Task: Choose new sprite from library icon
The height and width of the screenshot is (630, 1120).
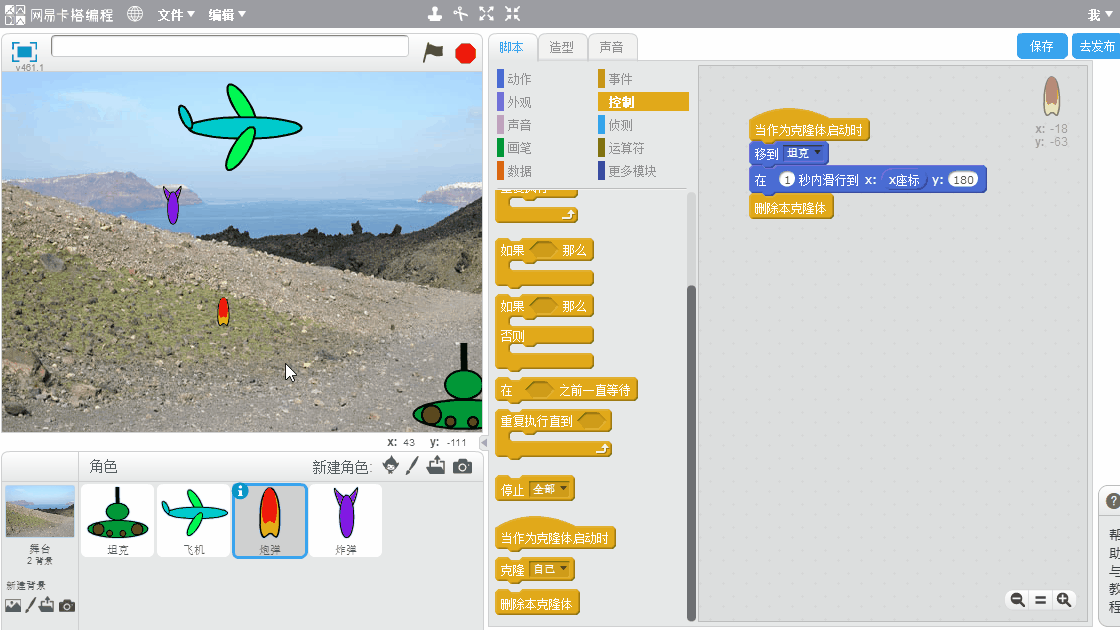Action: pyautogui.click(x=390, y=466)
